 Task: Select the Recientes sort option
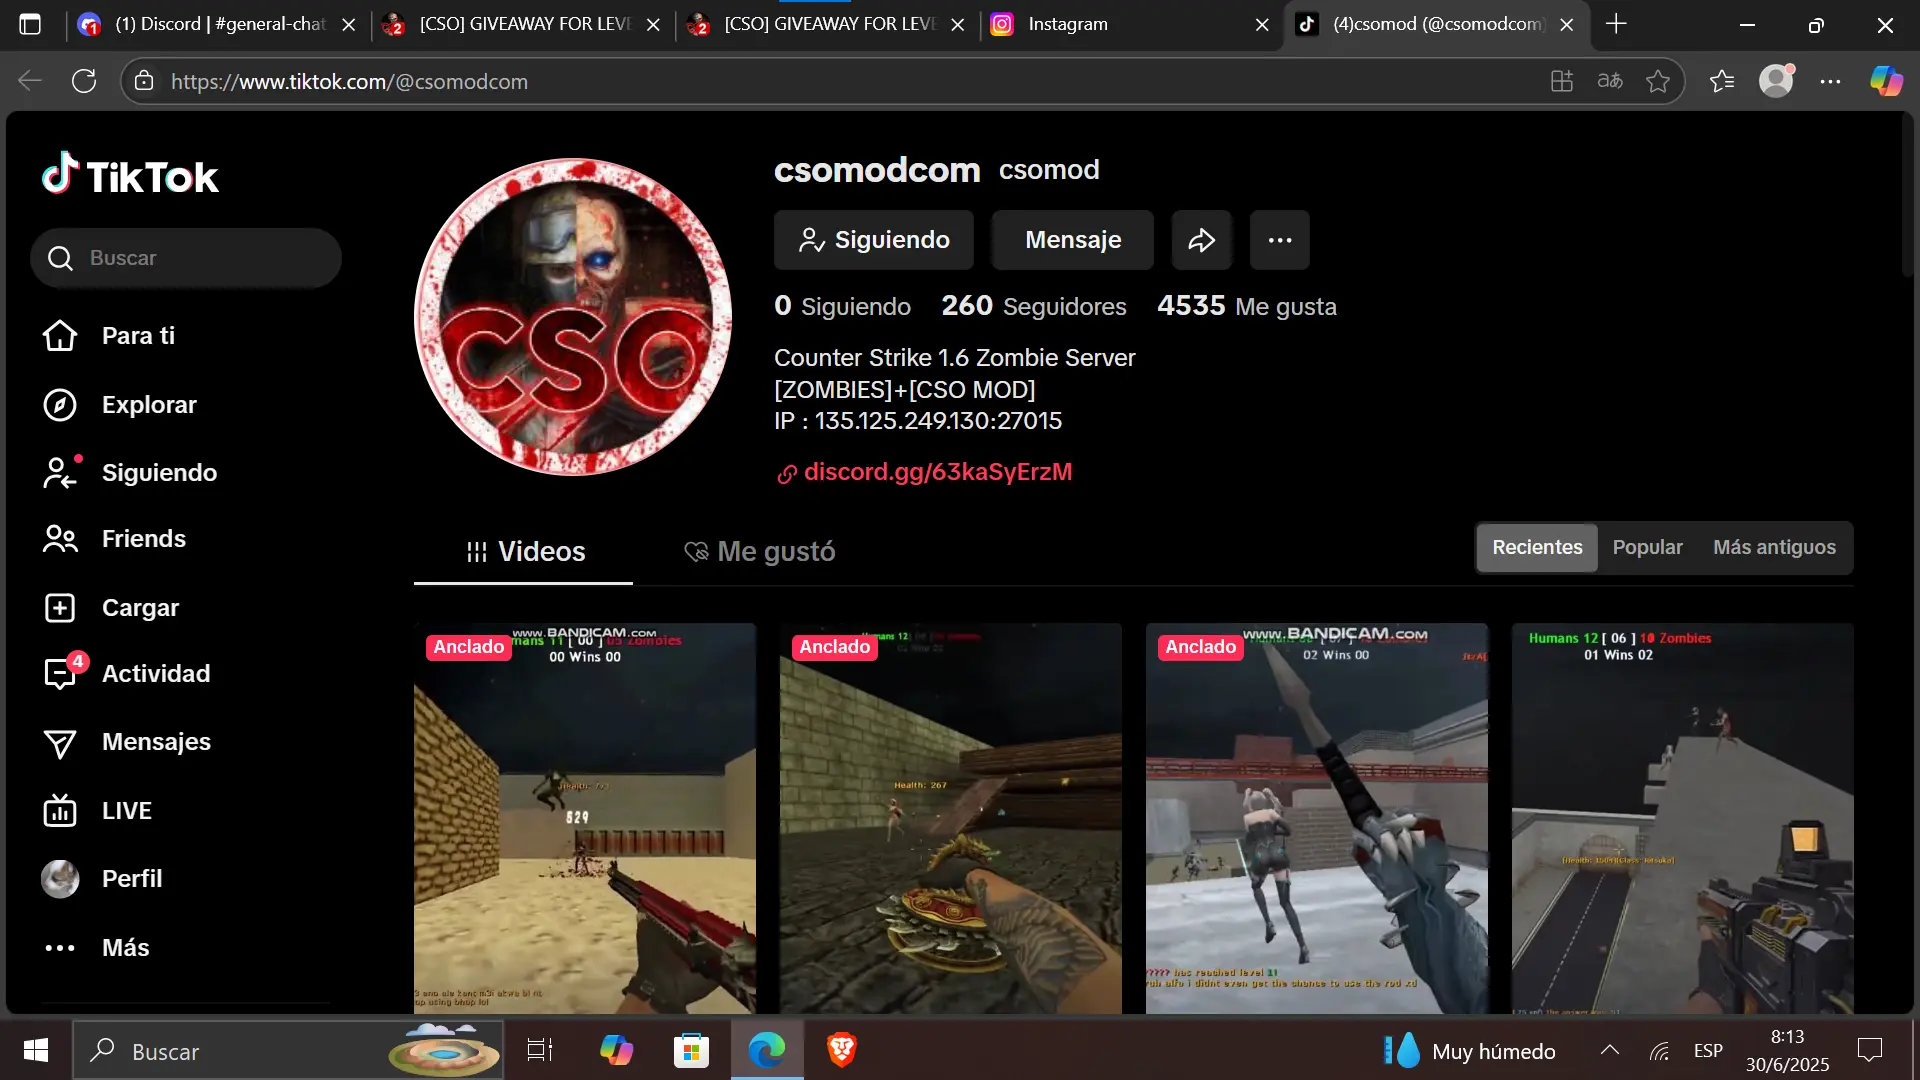(1537, 547)
